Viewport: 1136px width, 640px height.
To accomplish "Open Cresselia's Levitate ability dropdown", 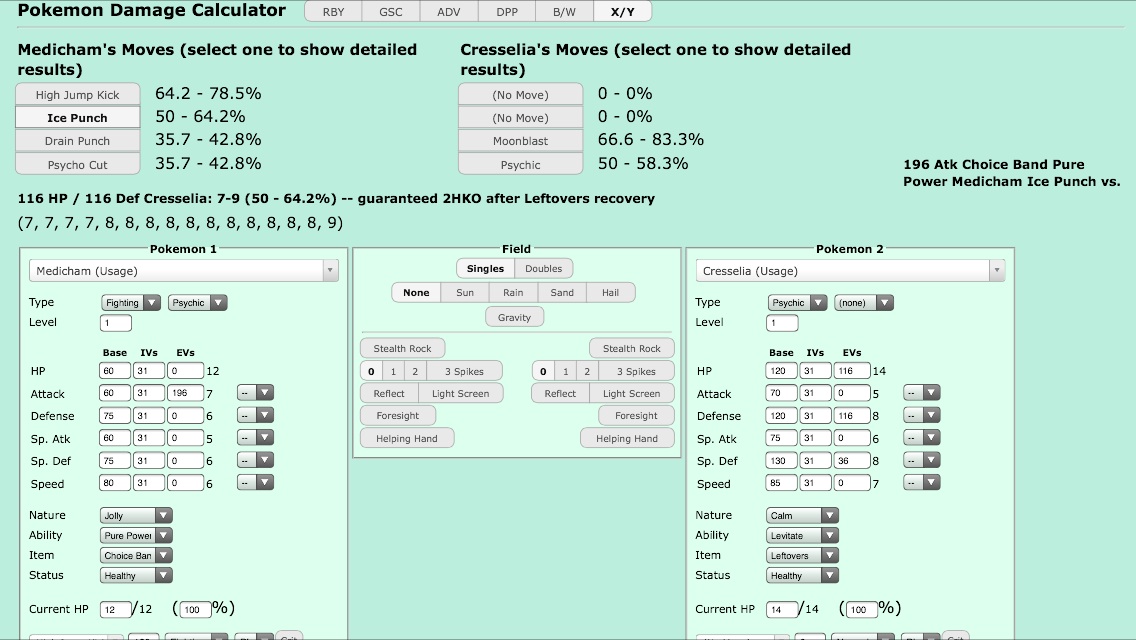I will tap(803, 536).
